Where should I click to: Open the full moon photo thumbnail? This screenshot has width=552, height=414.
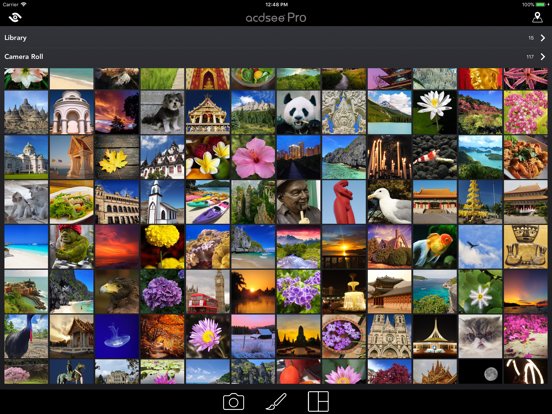pyautogui.click(x=480, y=371)
